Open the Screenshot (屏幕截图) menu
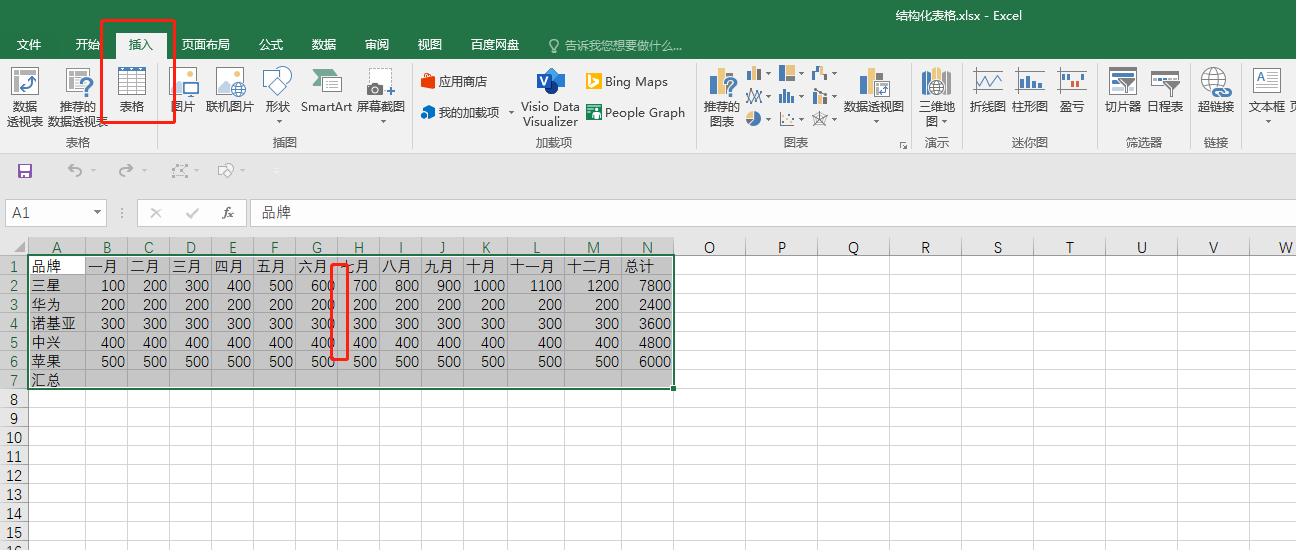The height and width of the screenshot is (550, 1296). (381, 97)
